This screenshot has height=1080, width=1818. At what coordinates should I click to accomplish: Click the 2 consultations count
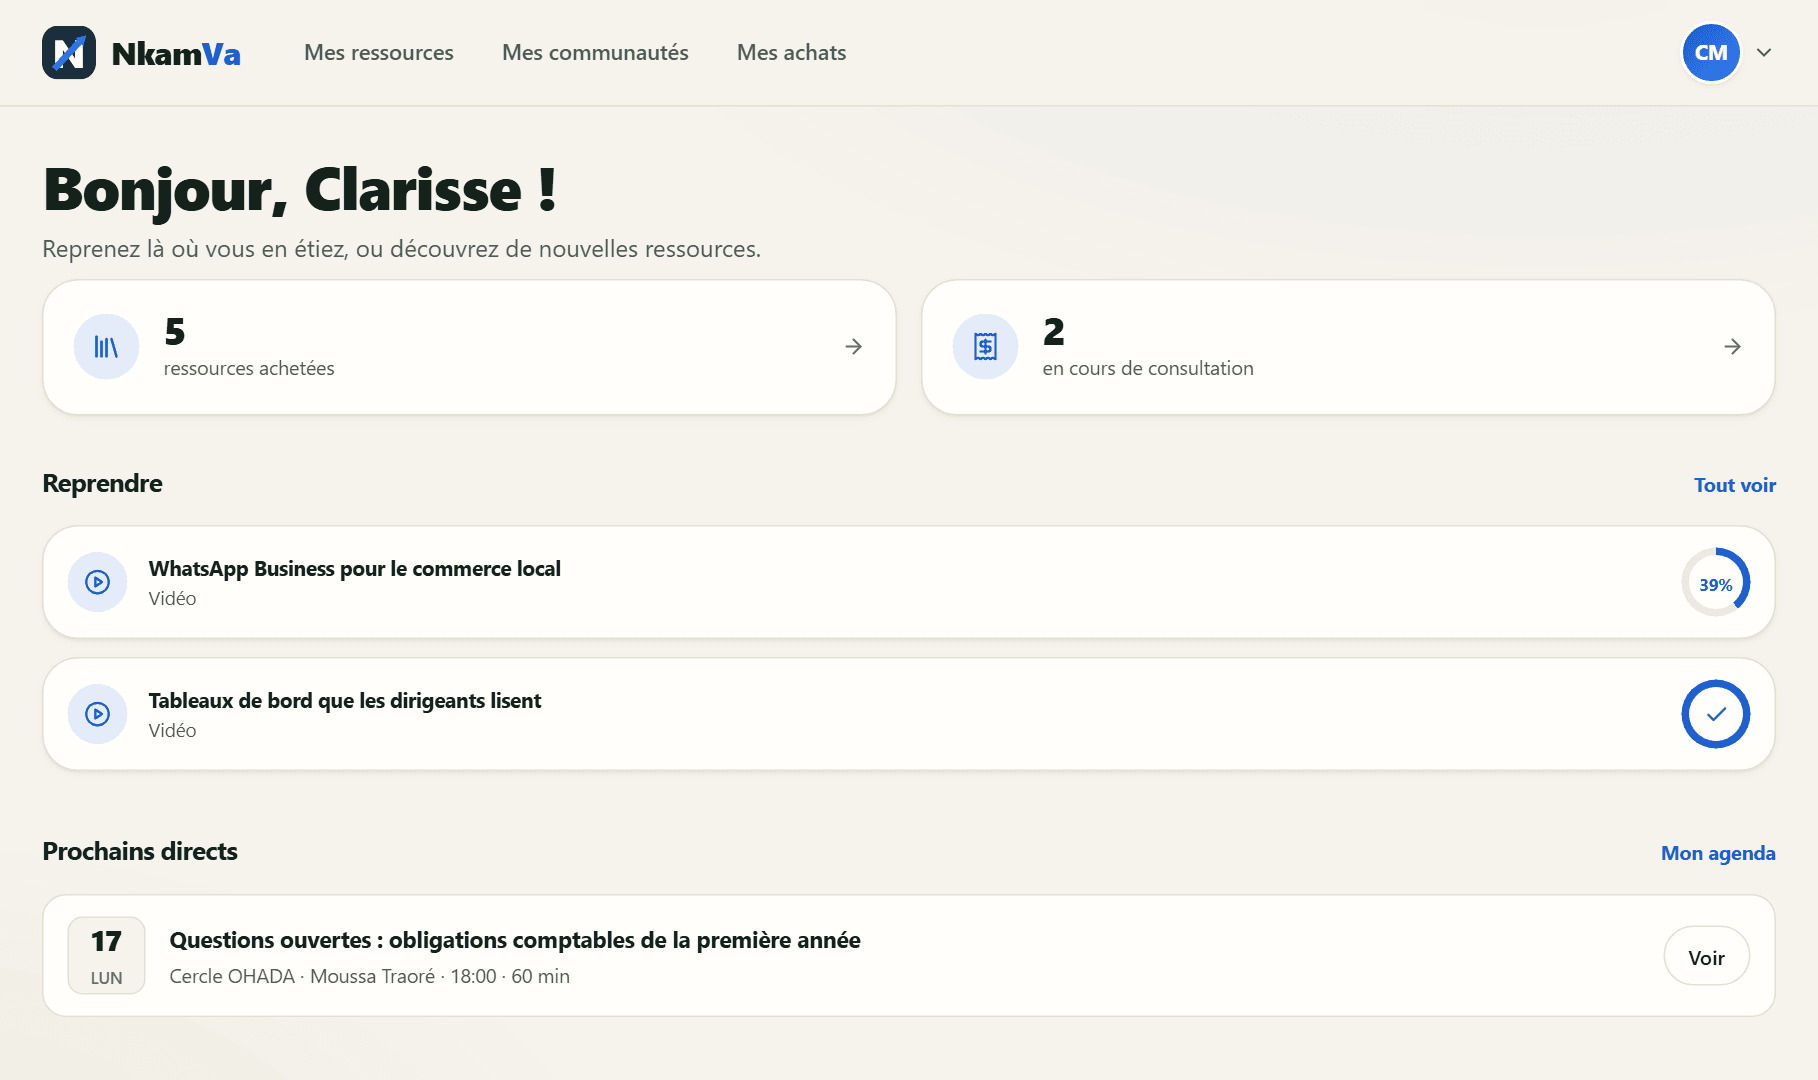click(x=1054, y=331)
